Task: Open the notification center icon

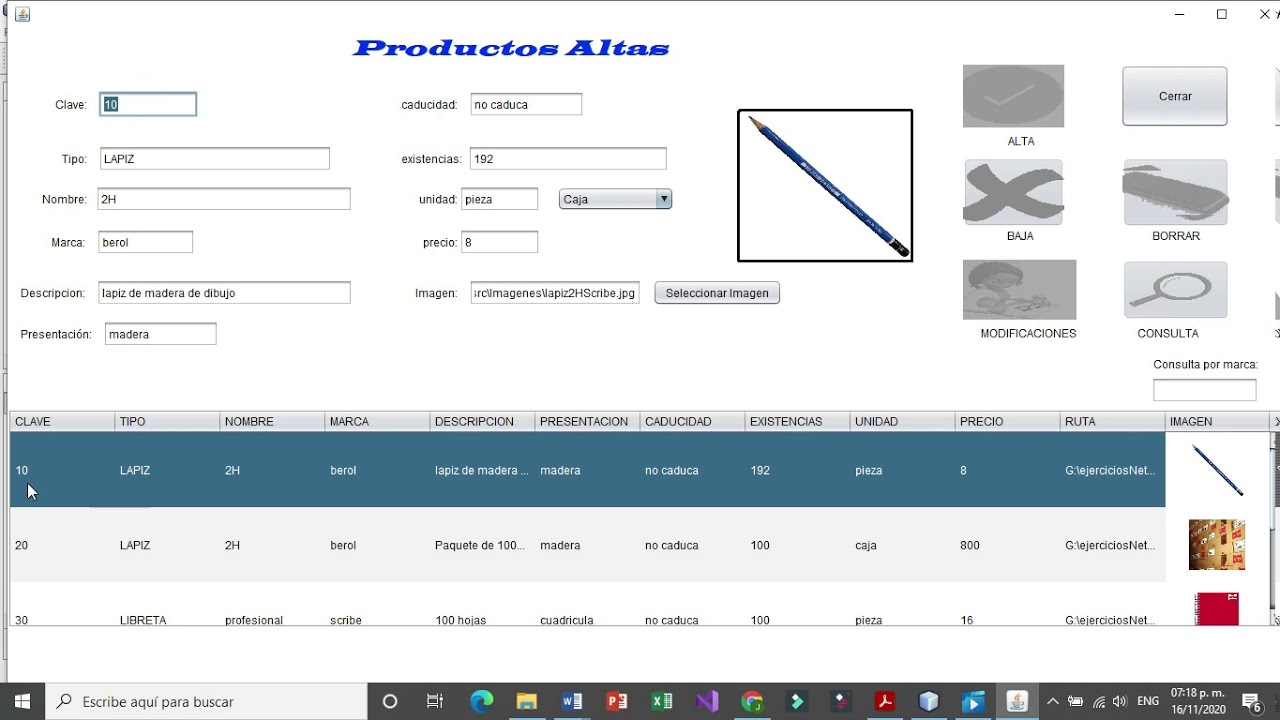Action: click(1252, 702)
